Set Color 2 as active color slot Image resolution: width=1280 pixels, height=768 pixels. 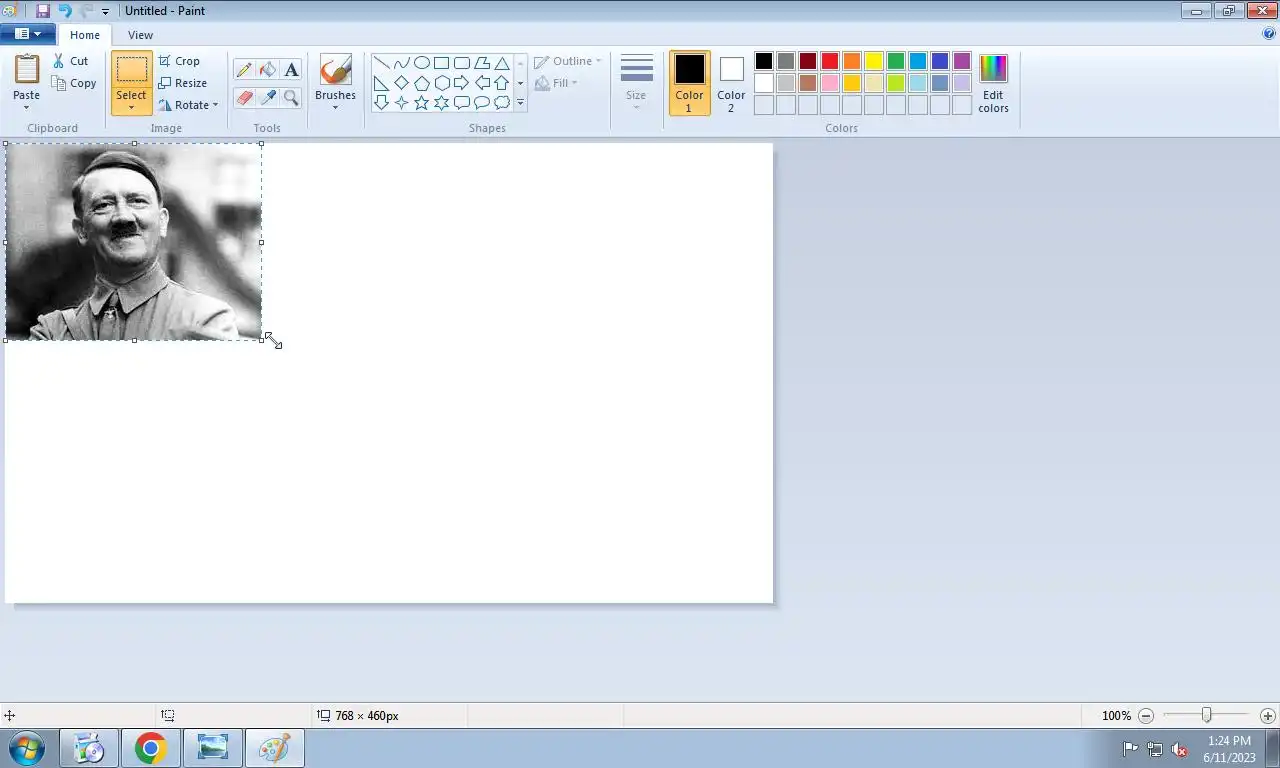pos(731,83)
